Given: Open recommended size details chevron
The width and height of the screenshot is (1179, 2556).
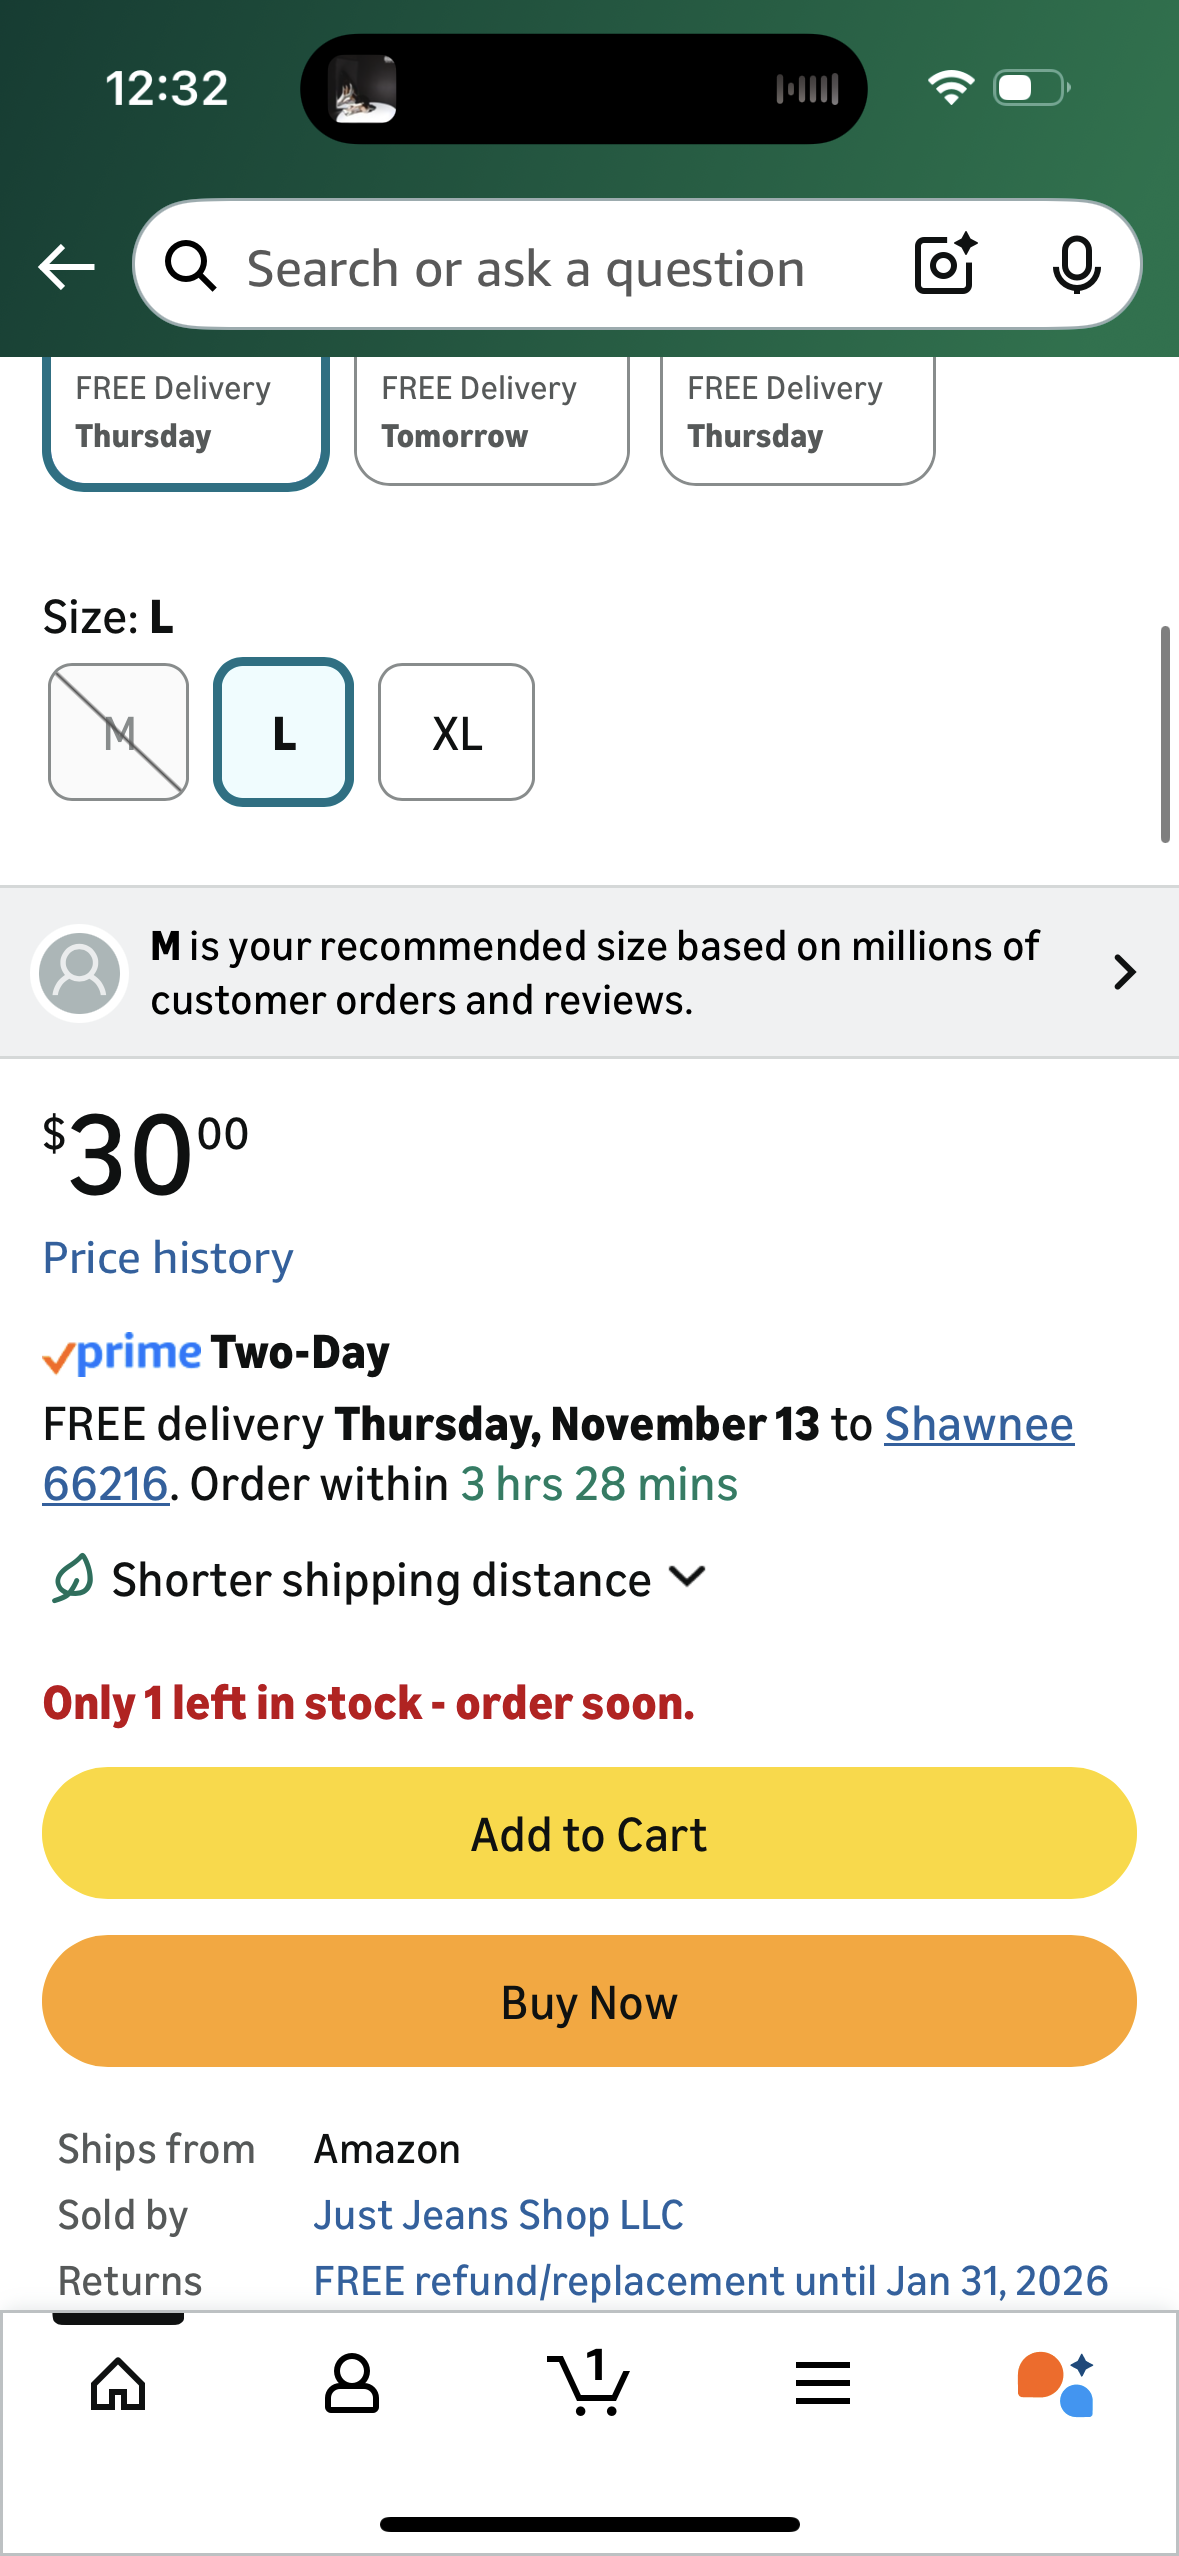Looking at the screenshot, I should click(1124, 972).
